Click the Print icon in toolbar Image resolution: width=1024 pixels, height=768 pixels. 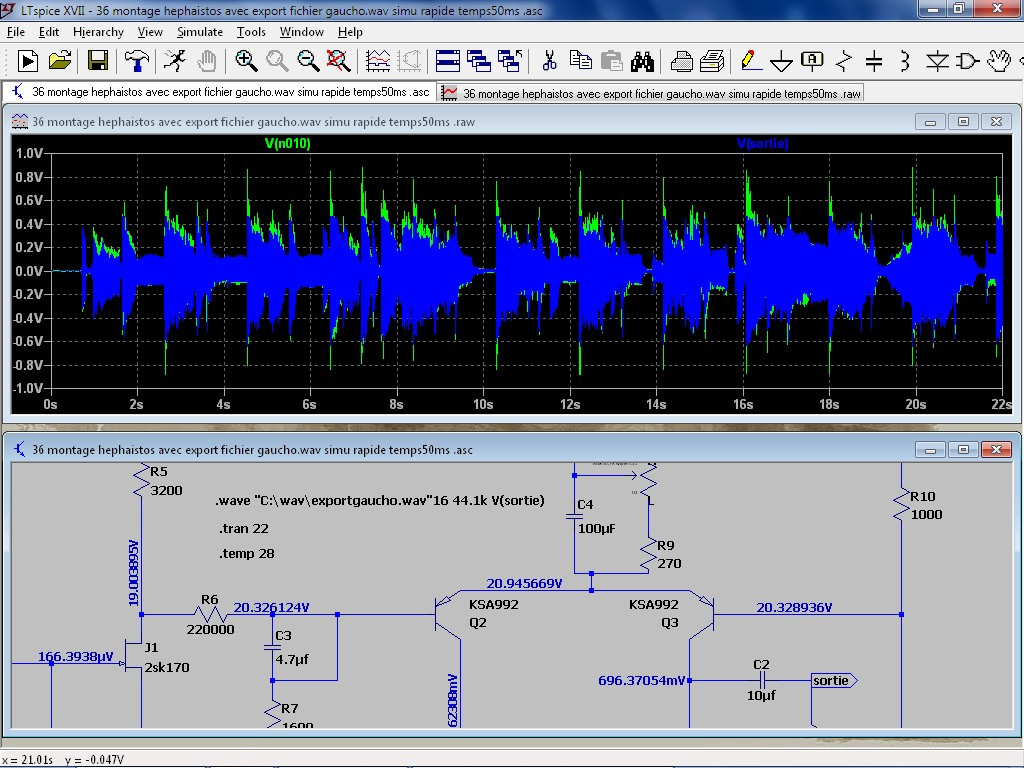712,62
